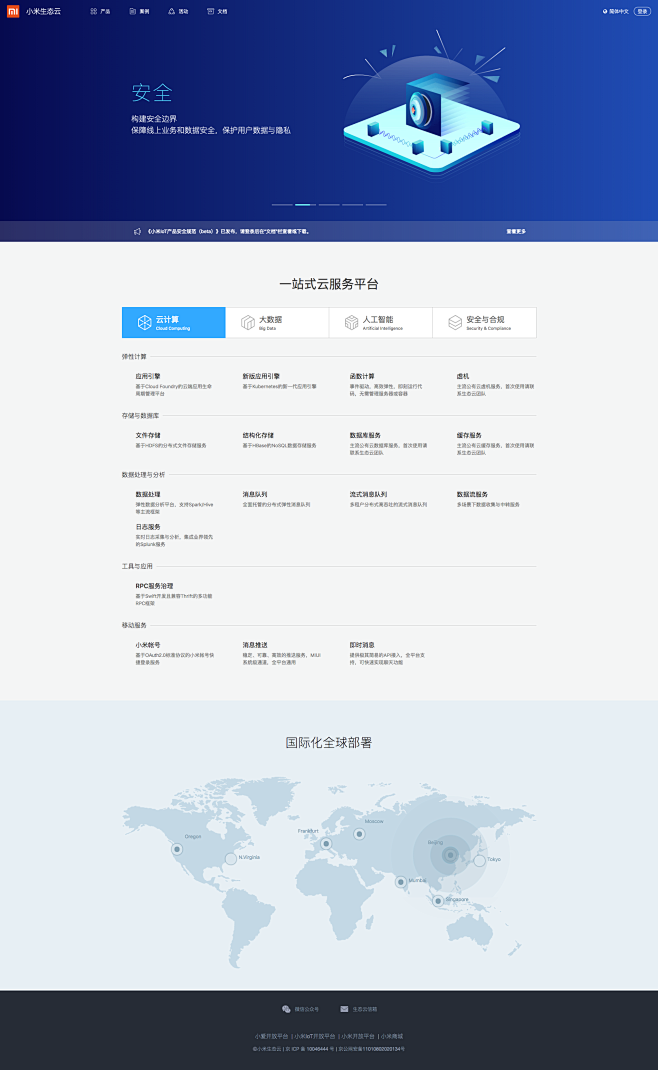The image size is (658, 1070).
Task: Select the 云计算 Cloud Computing tab
Action: pos(173,322)
